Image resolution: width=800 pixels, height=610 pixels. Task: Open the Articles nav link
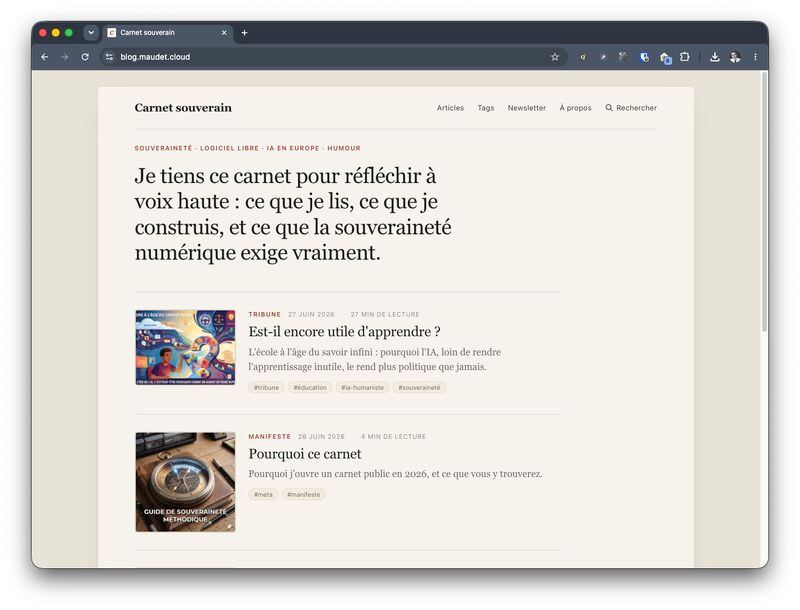[450, 108]
